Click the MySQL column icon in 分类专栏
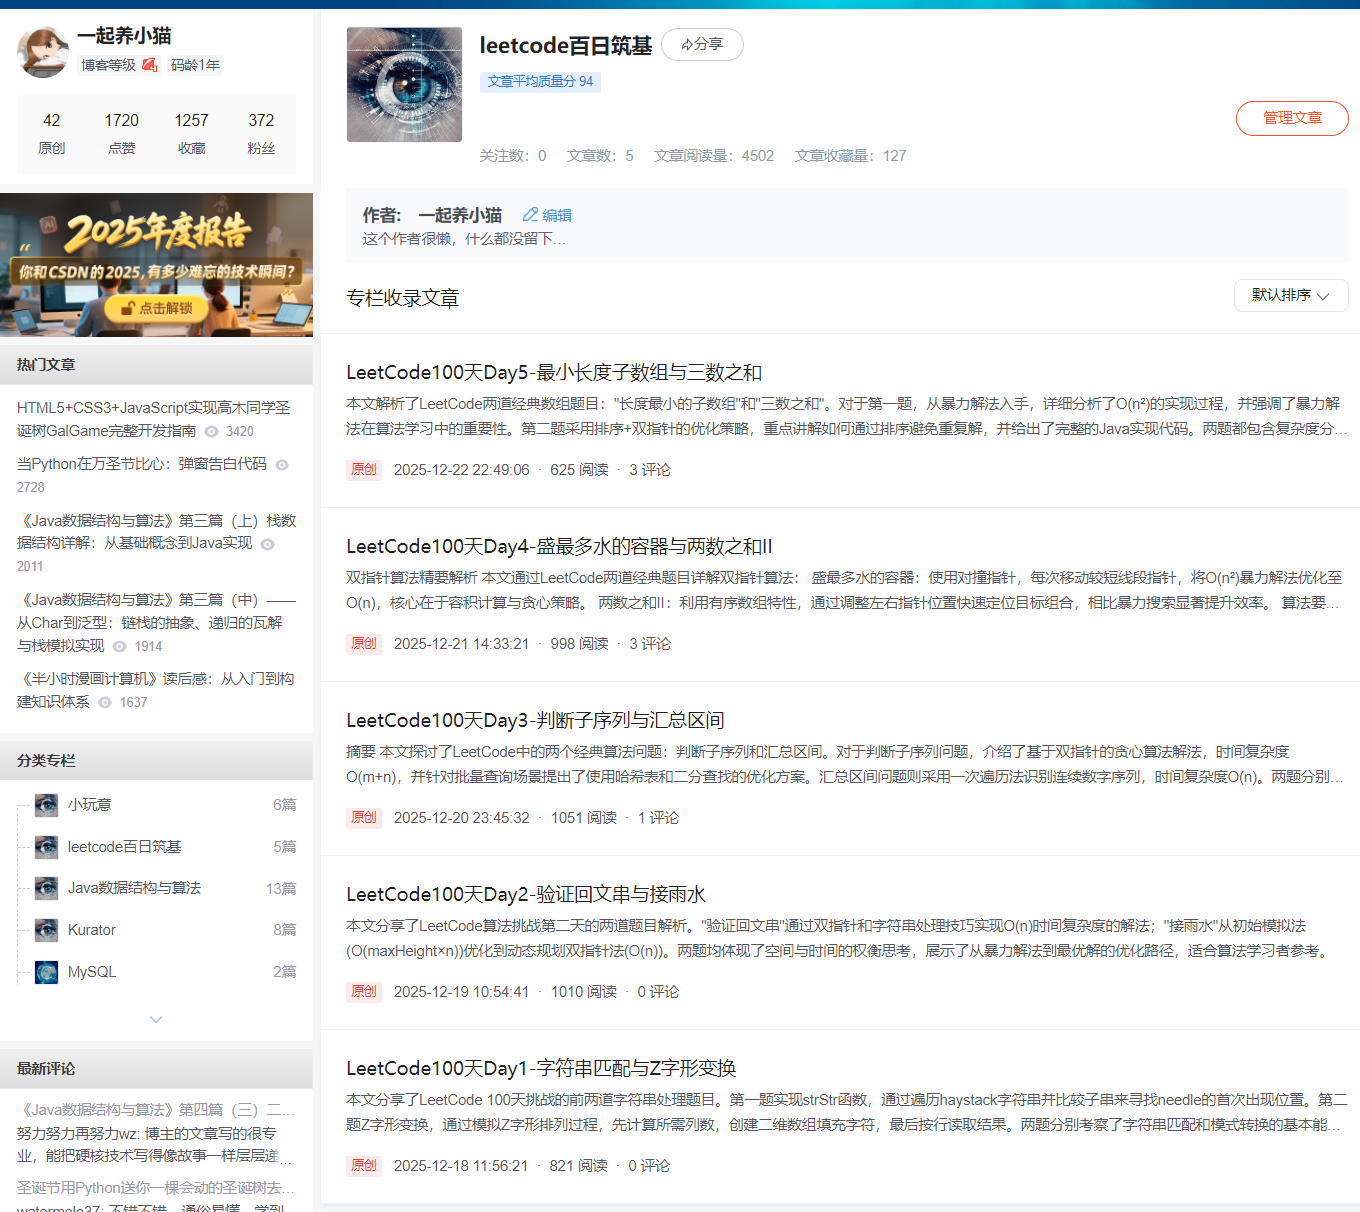This screenshot has width=1360, height=1212. tap(46, 971)
